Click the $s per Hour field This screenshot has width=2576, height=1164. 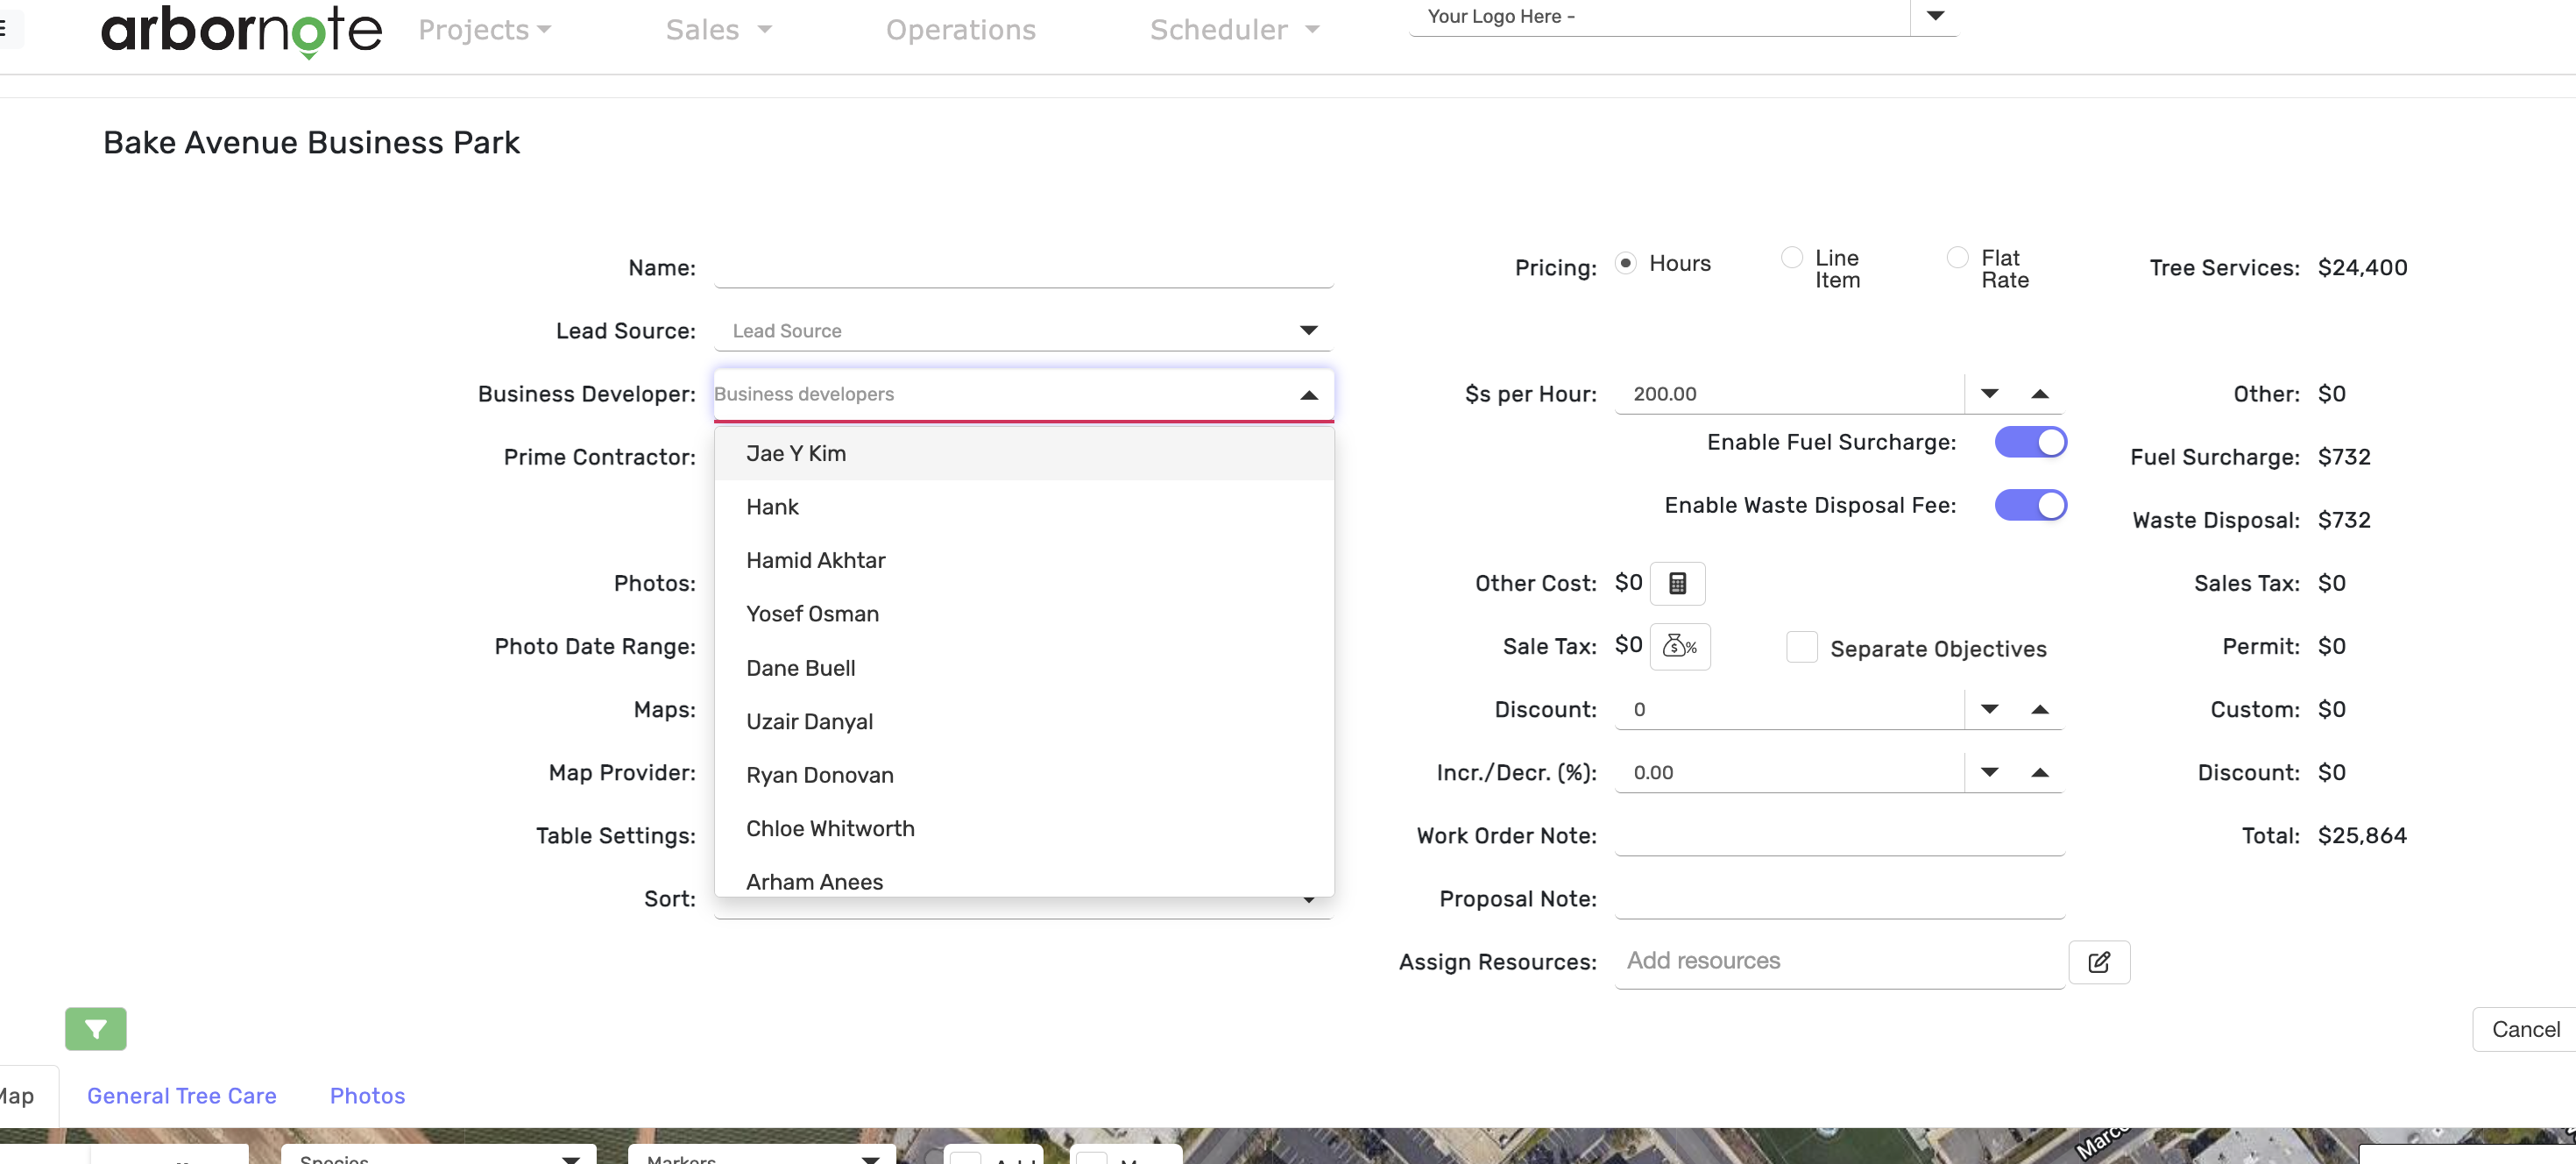(x=1789, y=394)
